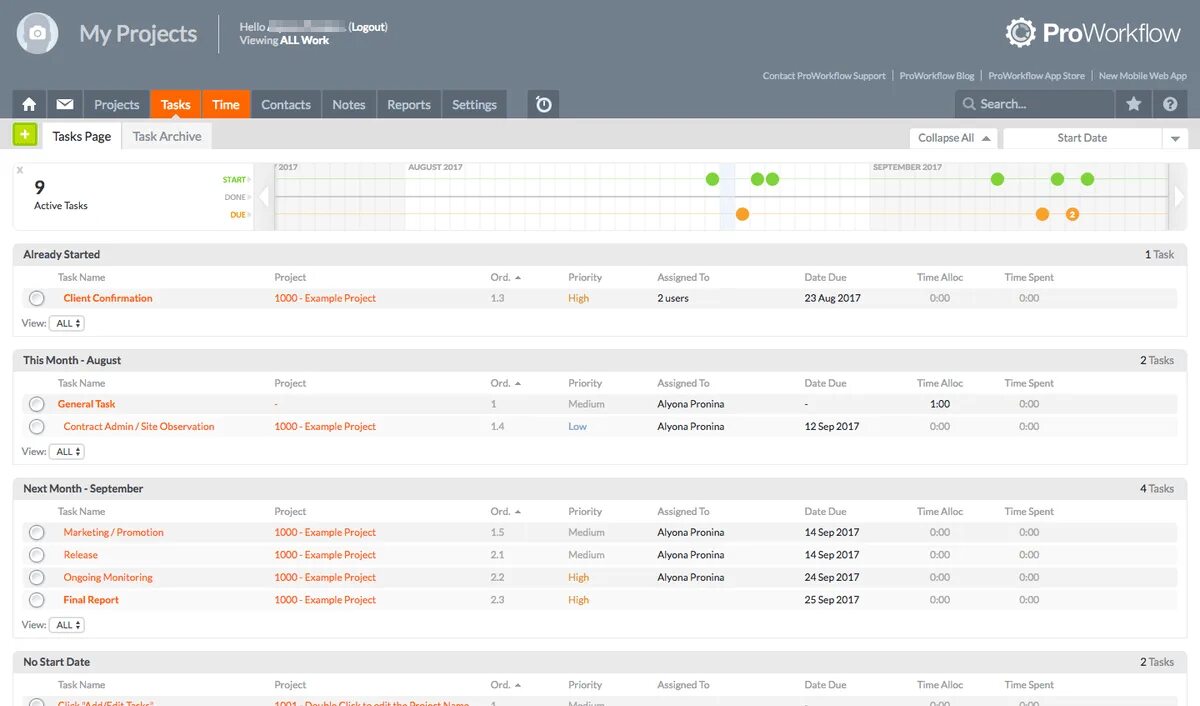The height and width of the screenshot is (706, 1200).
Task: Open the Final Report task
Action: tap(91, 600)
